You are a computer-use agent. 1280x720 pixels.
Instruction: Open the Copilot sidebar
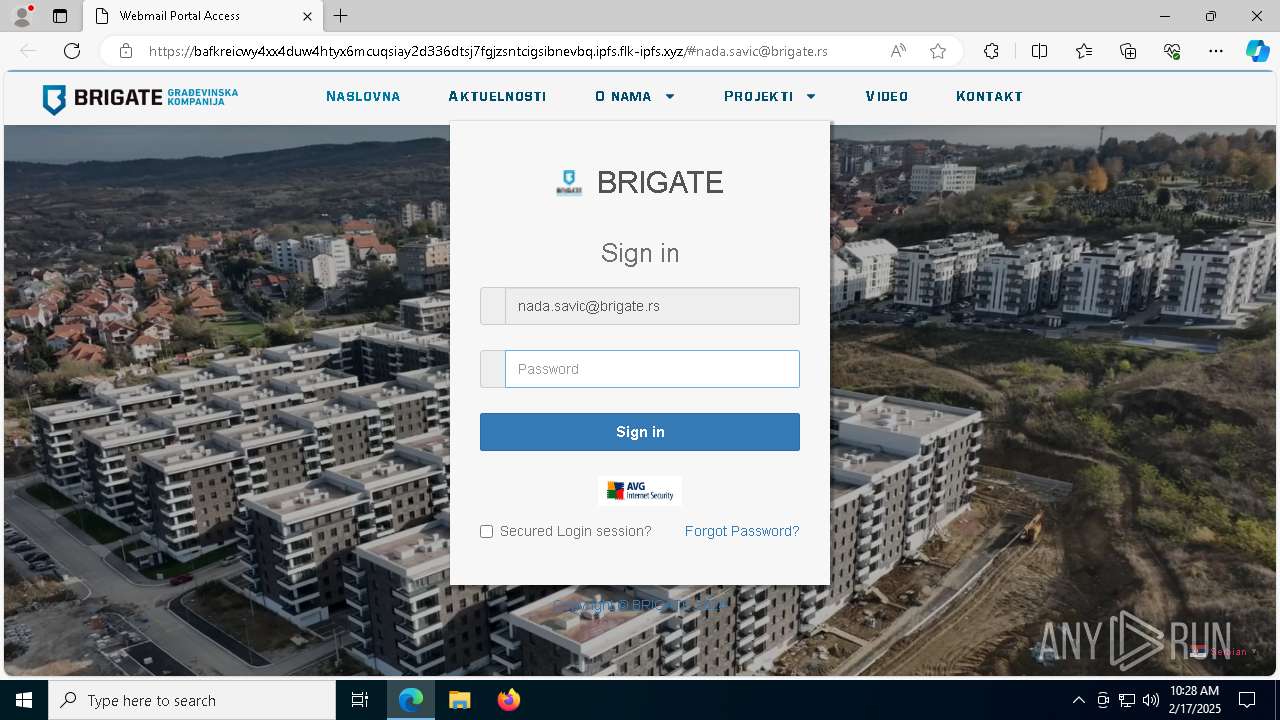click(1257, 51)
